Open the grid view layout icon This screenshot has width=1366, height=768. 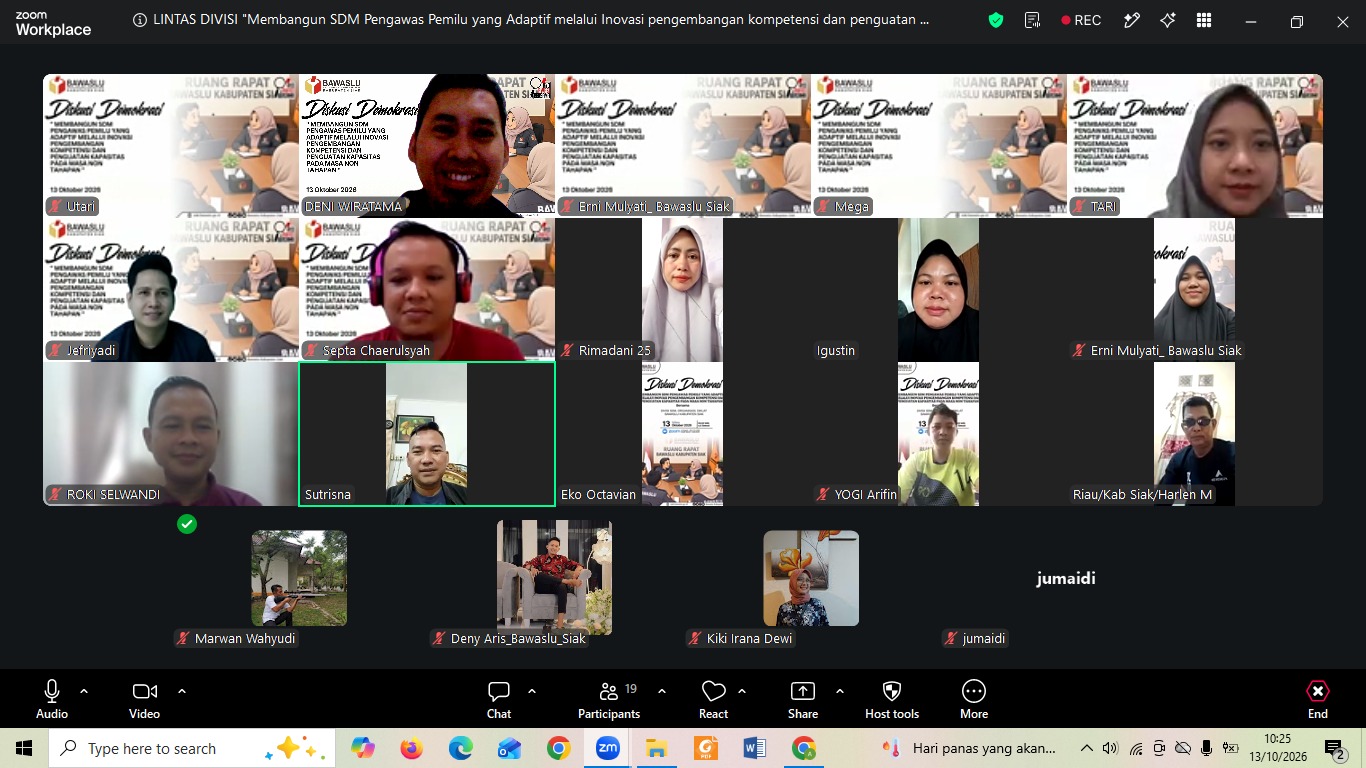click(1204, 20)
